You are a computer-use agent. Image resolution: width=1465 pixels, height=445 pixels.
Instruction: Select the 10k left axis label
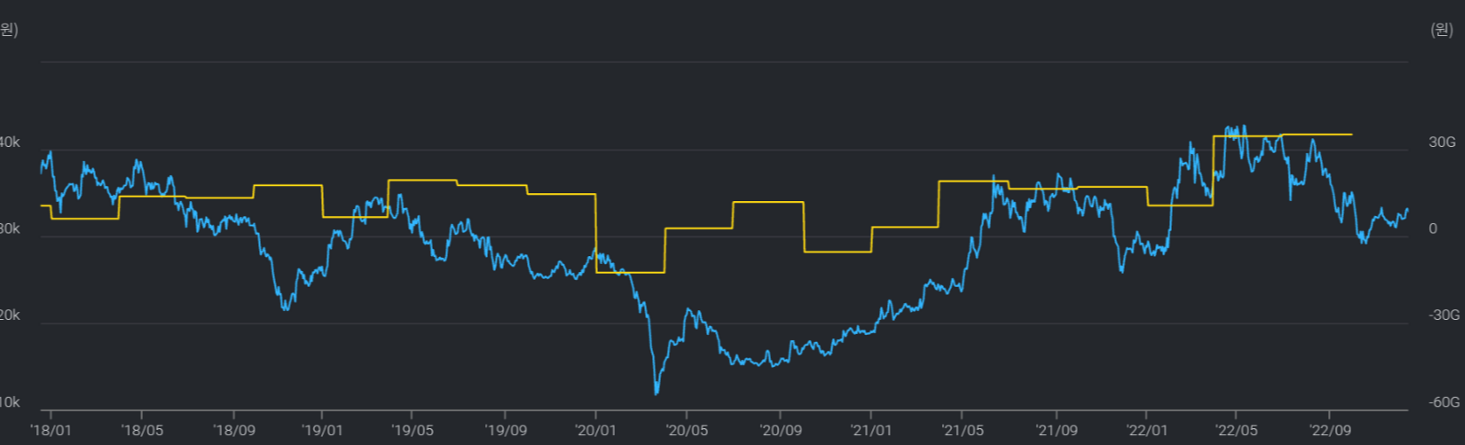tap(9, 403)
